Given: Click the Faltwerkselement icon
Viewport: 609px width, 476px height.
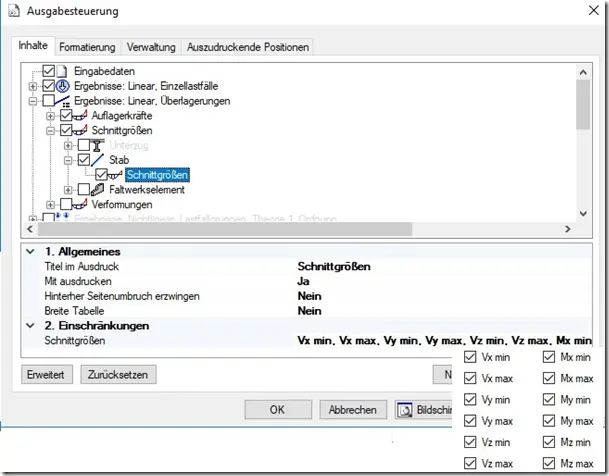Looking at the screenshot, I should pos(97,189).
